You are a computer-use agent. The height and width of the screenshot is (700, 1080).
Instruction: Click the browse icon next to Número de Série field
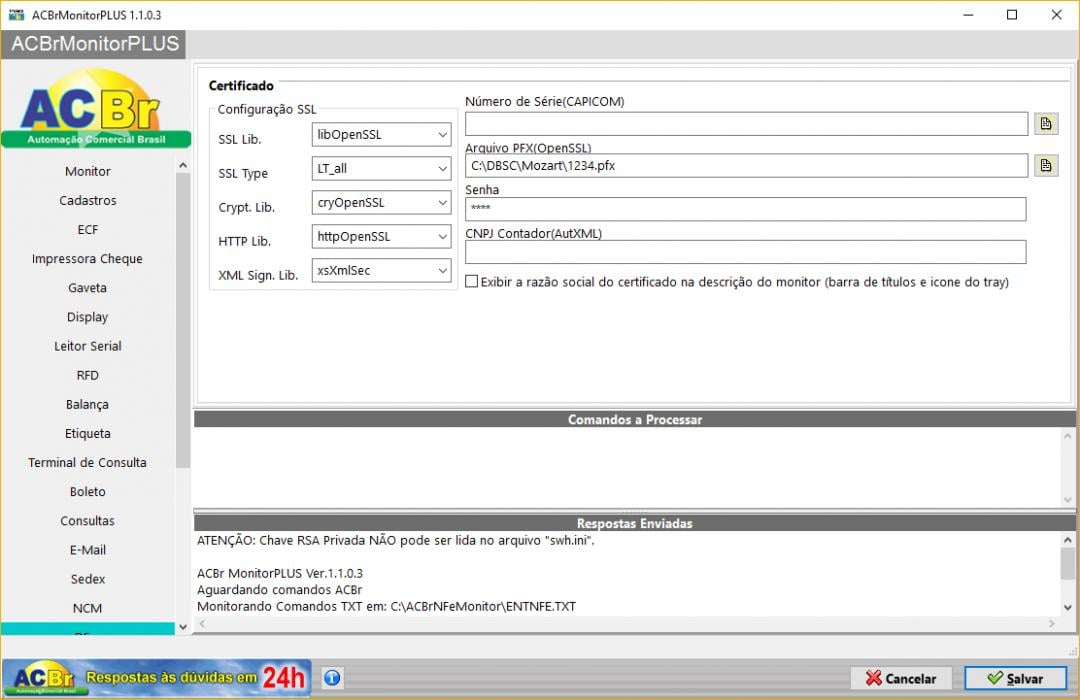pos(1046,124)
